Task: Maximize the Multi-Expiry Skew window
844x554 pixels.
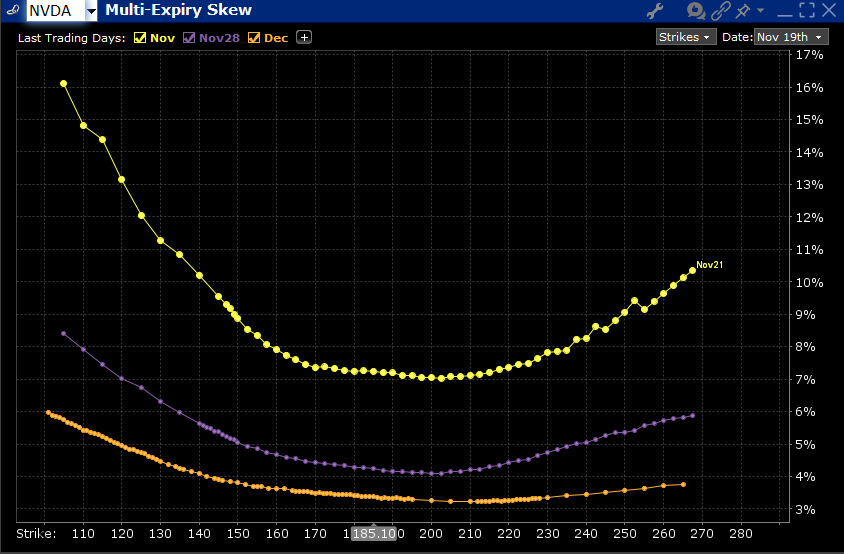Action: tap(807, 11)
